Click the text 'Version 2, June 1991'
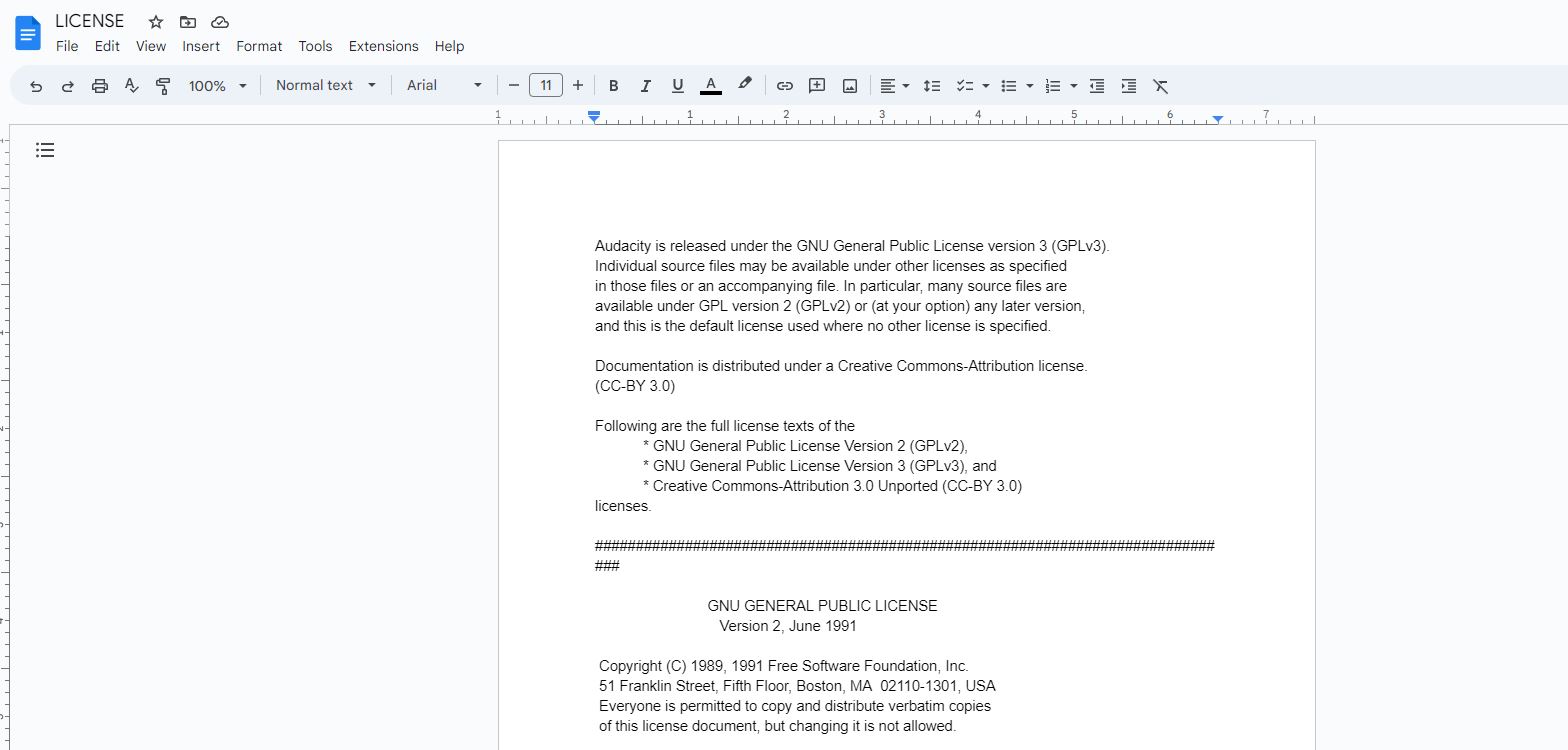Viewport: 1568px width, 750px height. pos(788,626)
